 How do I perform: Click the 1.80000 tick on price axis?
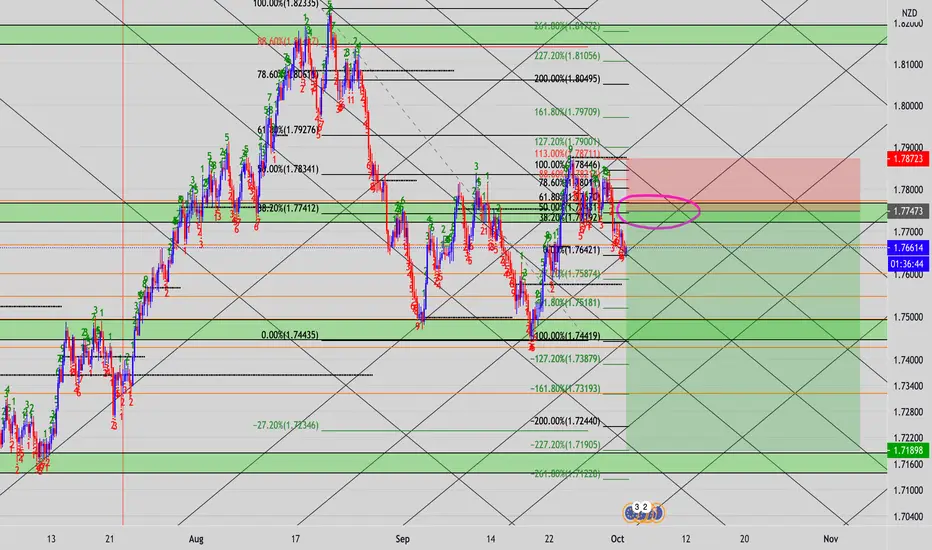(x=908, y=106)
